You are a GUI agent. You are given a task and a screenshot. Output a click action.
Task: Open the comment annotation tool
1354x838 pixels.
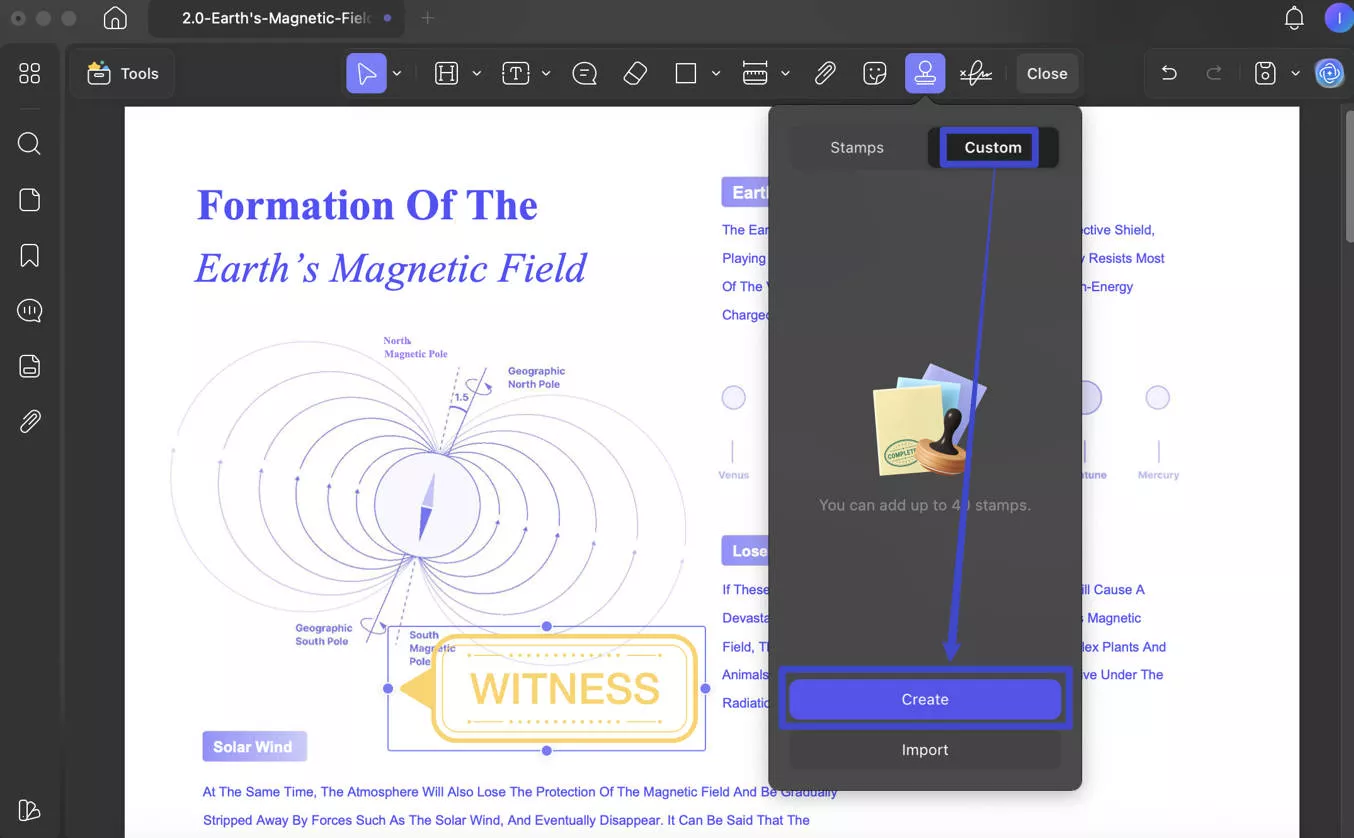pyautogui.click(x=585, y=72)
